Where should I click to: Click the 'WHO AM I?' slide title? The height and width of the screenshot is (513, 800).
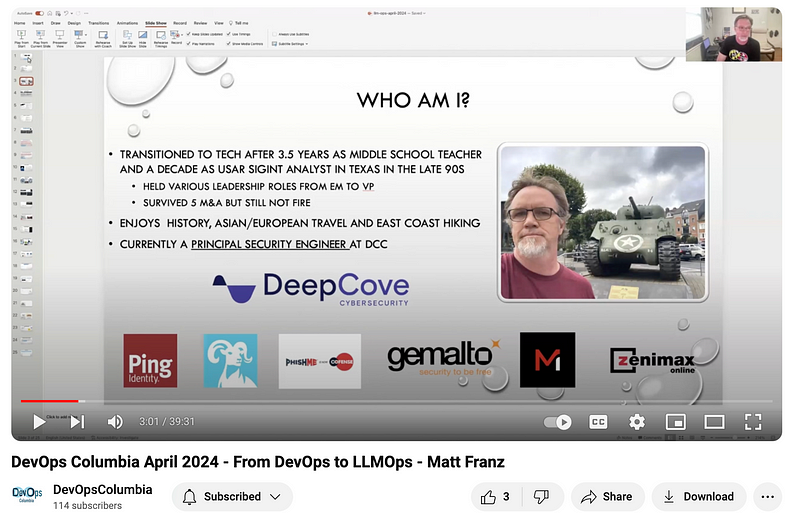click(x=413, y=100)
